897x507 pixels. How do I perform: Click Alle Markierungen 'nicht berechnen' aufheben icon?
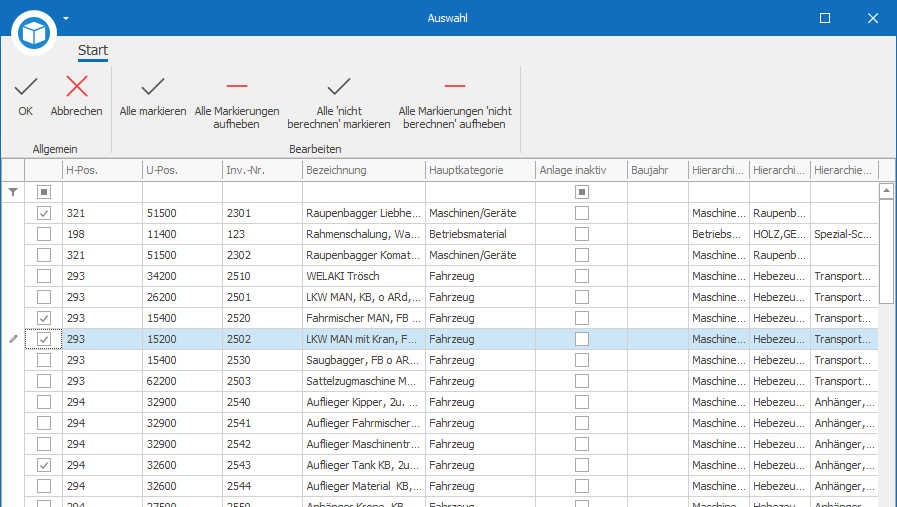(455, 86)
